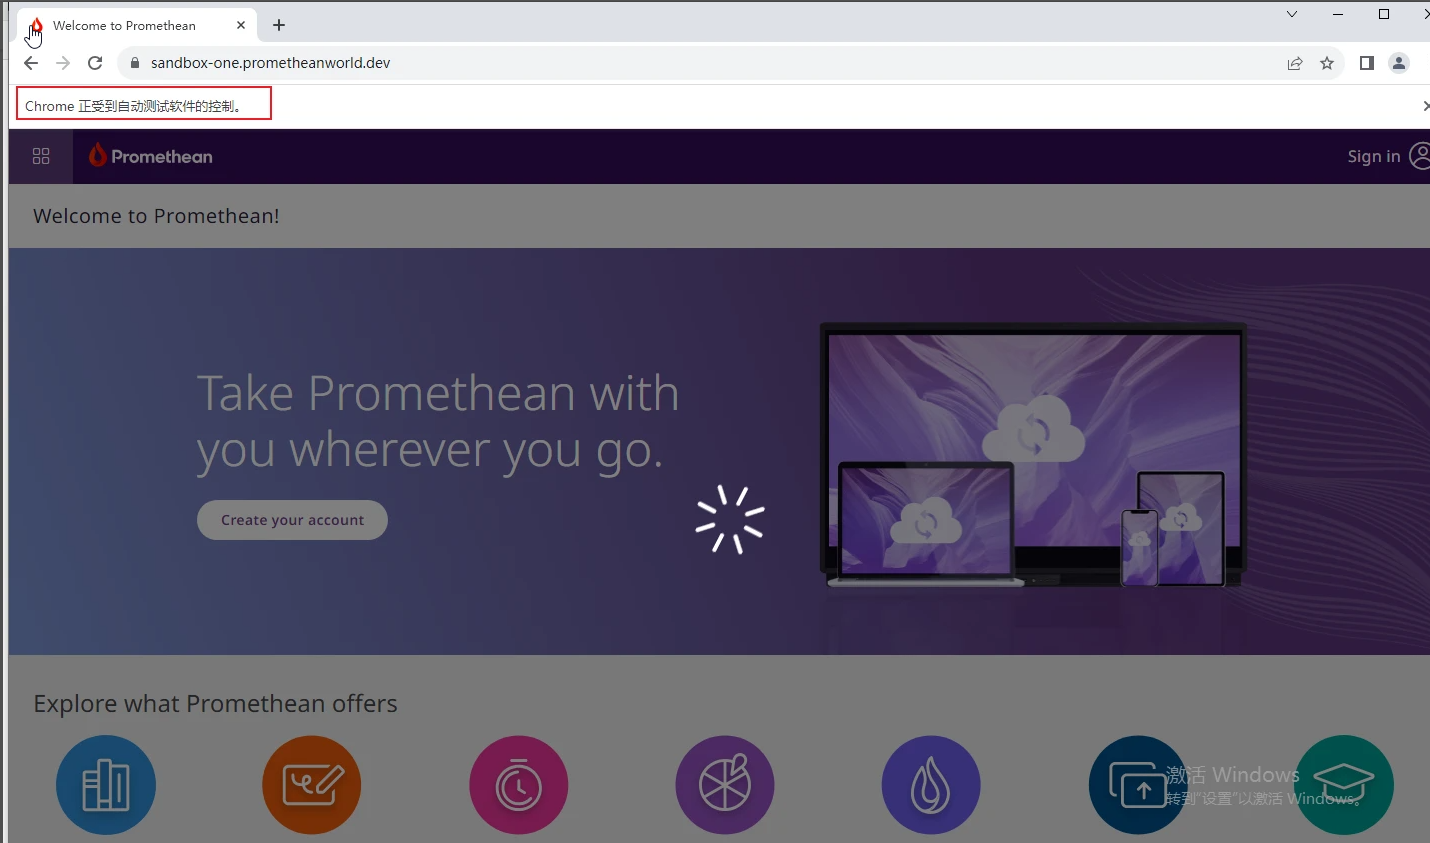Toggle the browser side panel
The width and height of the screenshot is (1430, 843).
[x=1367, y=63]
